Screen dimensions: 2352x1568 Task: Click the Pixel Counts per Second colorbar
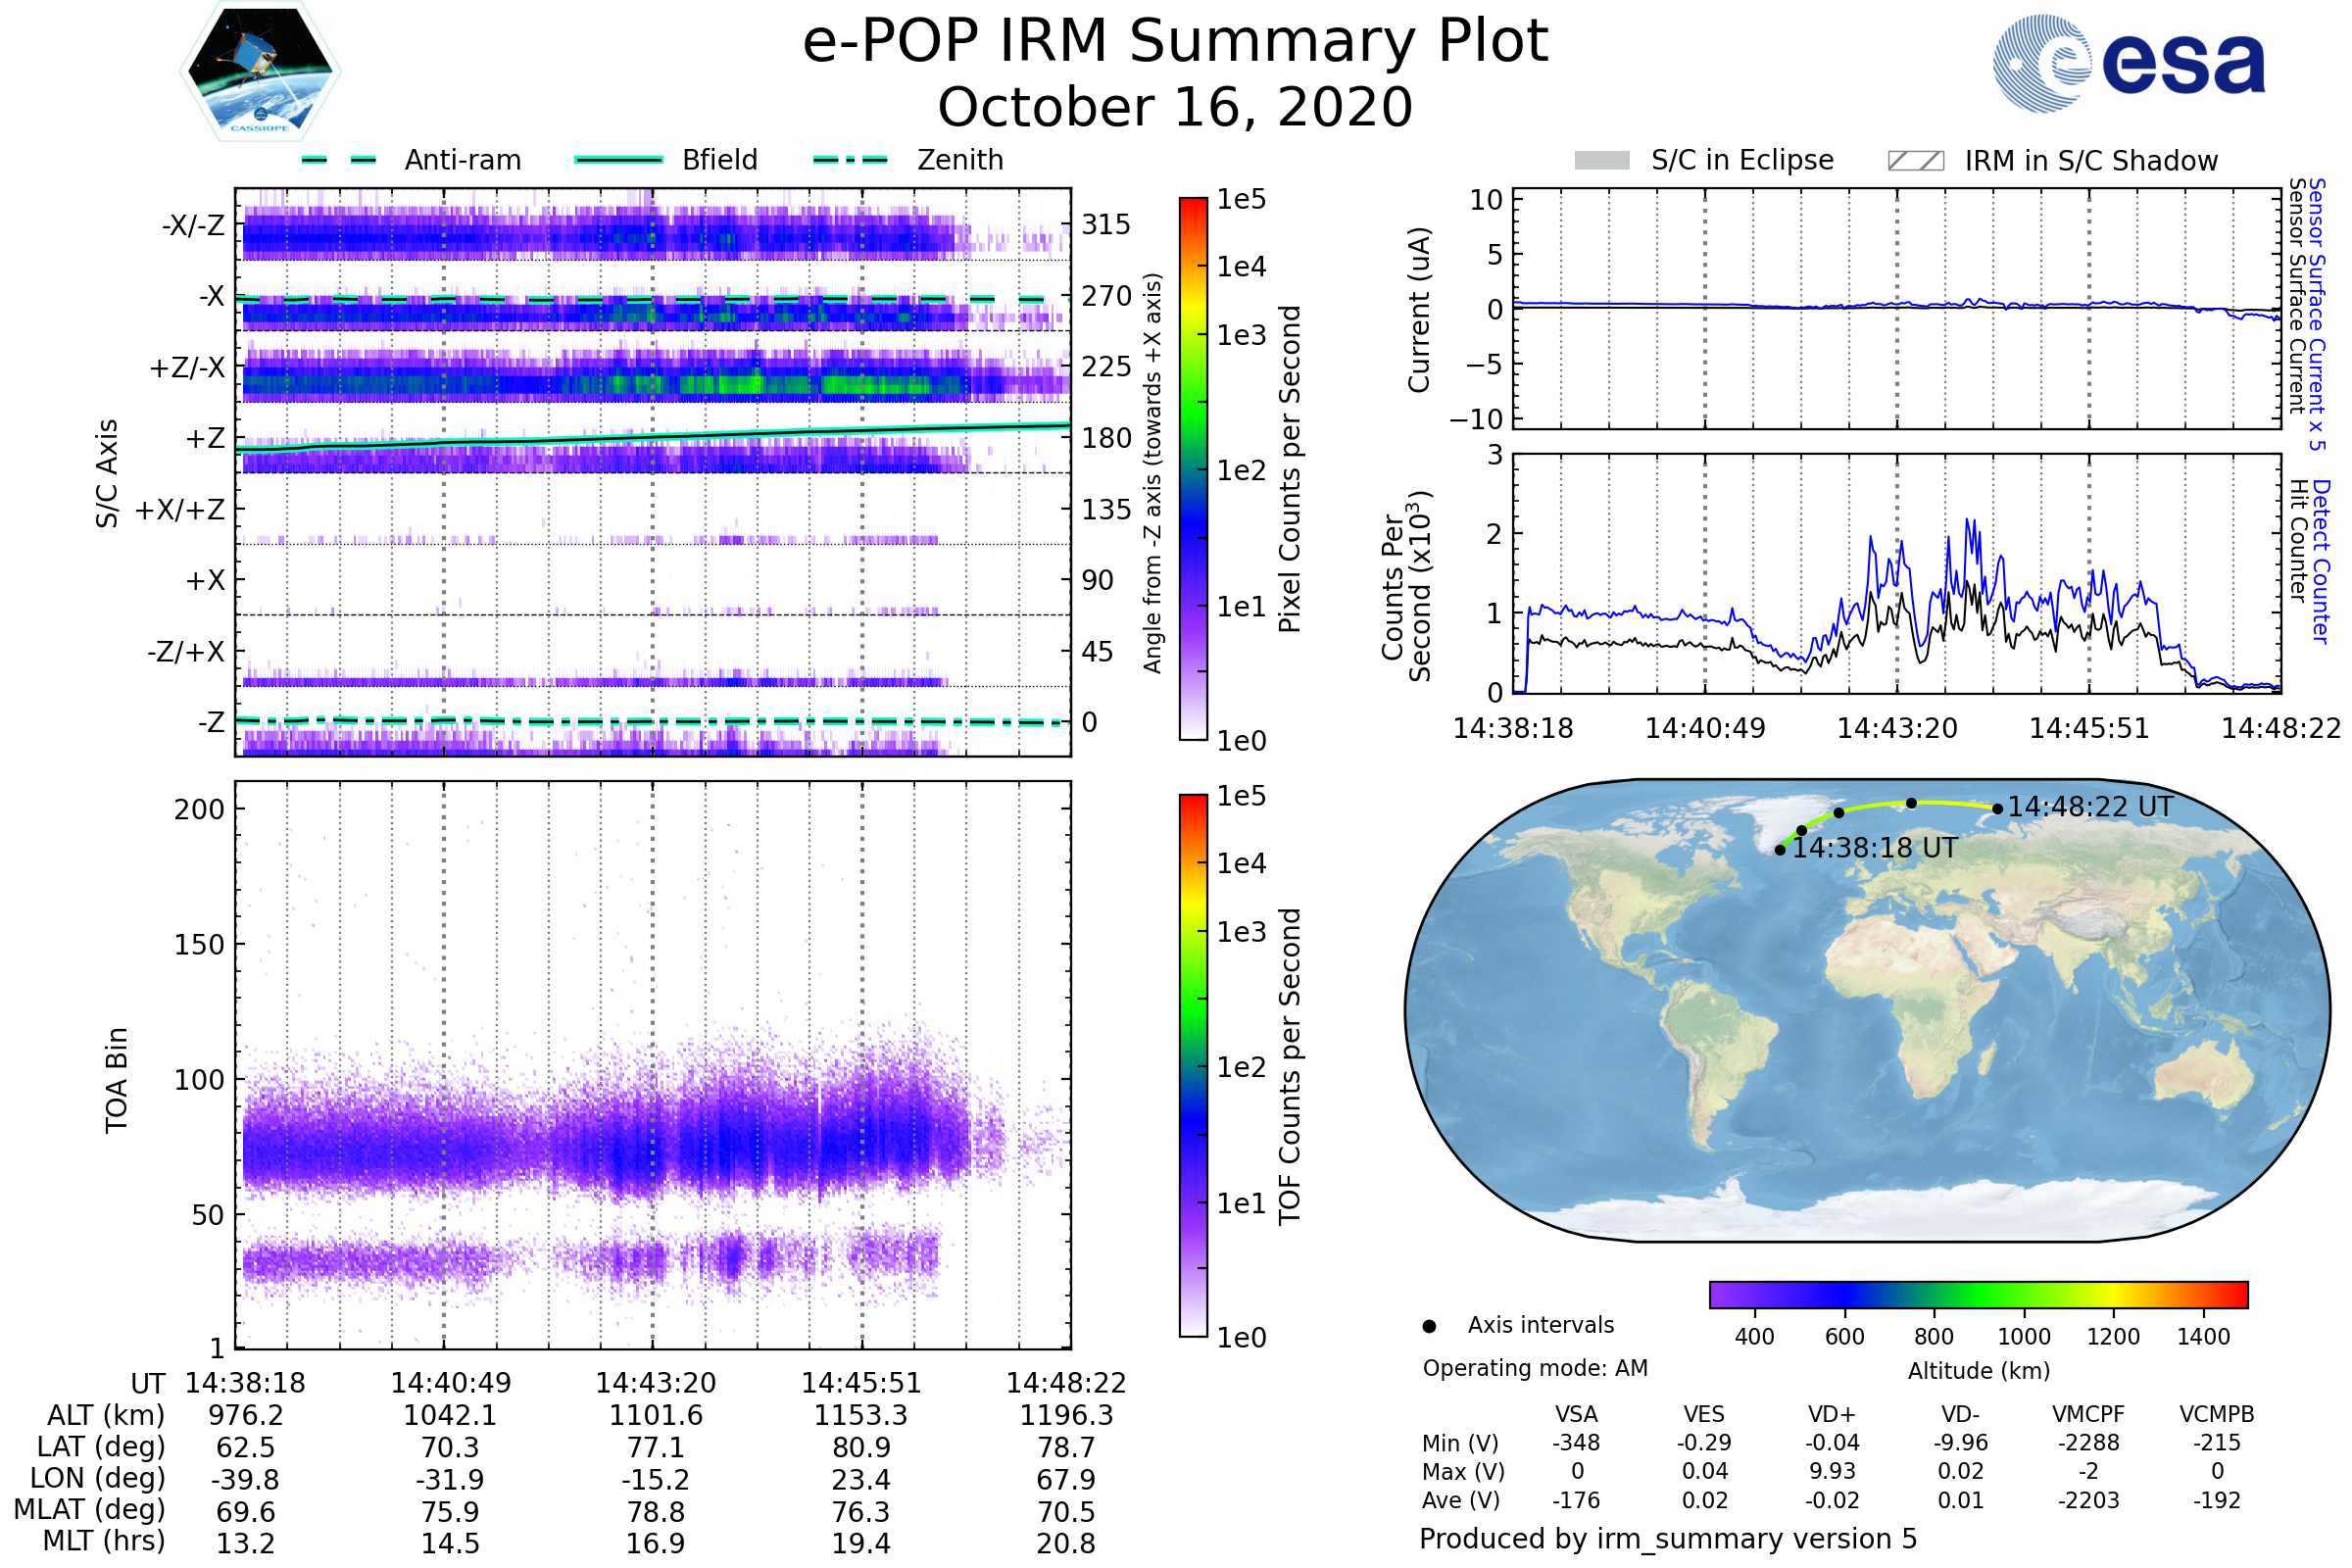point(1193,469)
